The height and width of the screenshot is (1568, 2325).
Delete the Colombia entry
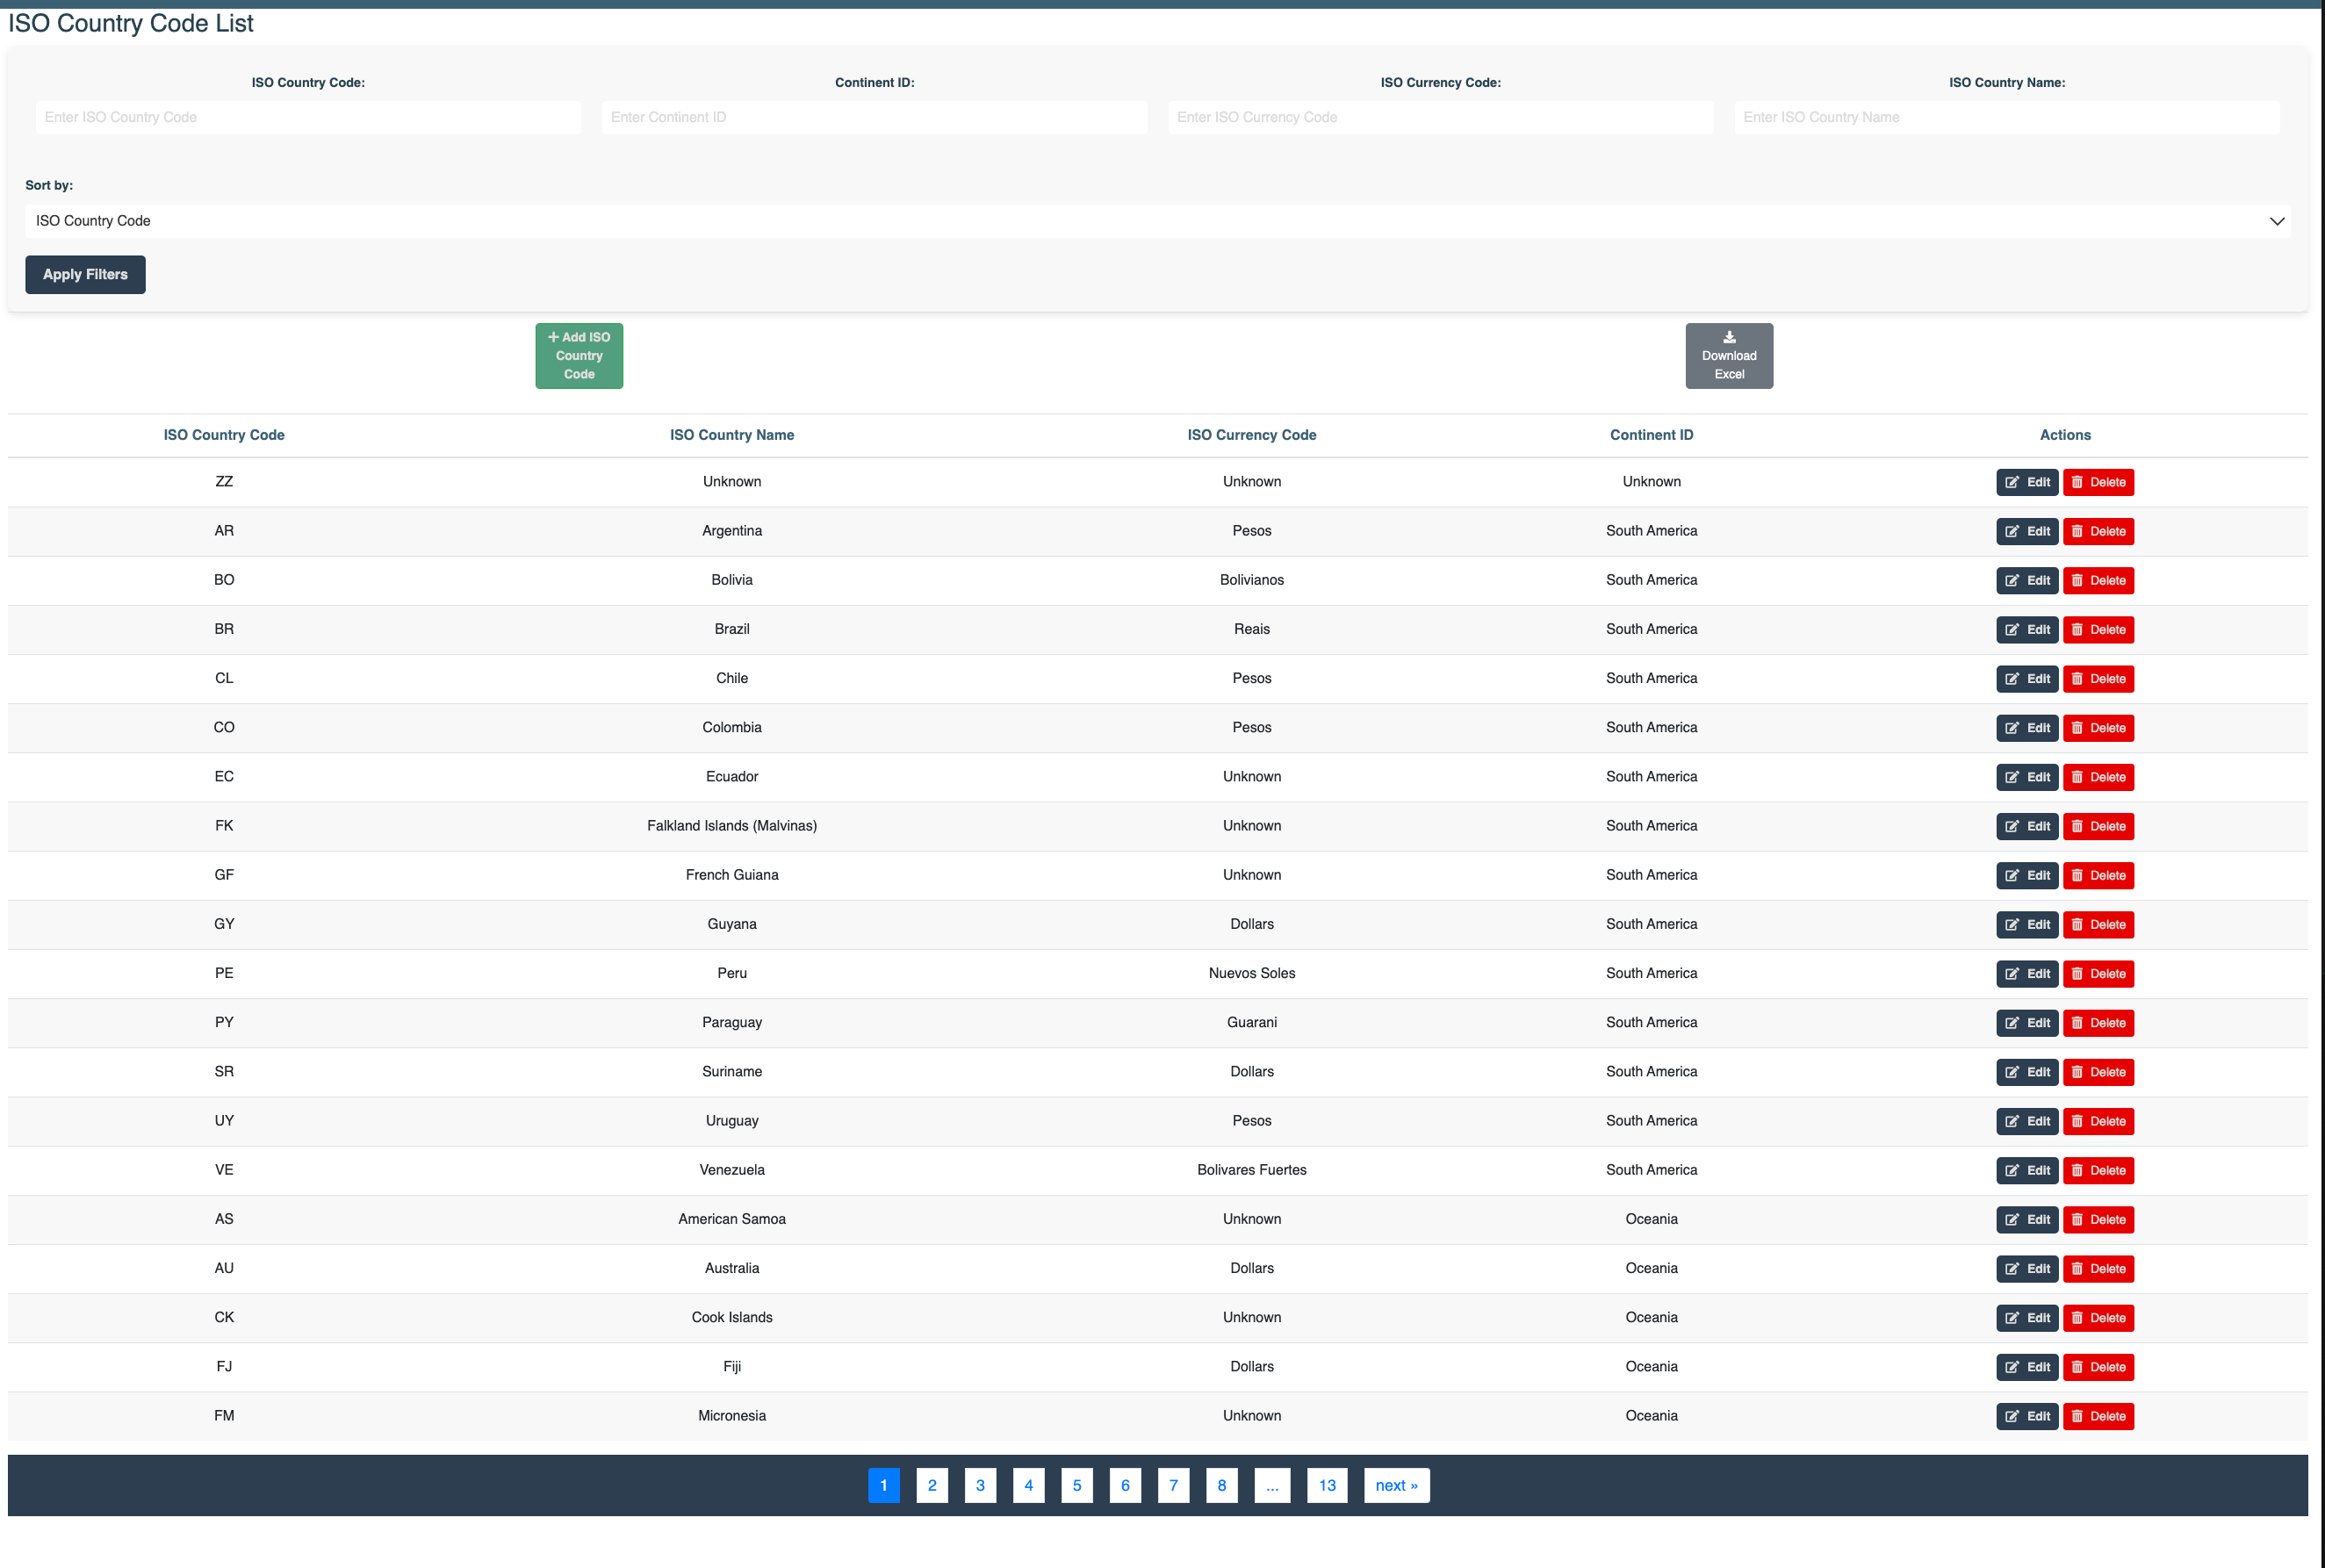[2098, 728]
